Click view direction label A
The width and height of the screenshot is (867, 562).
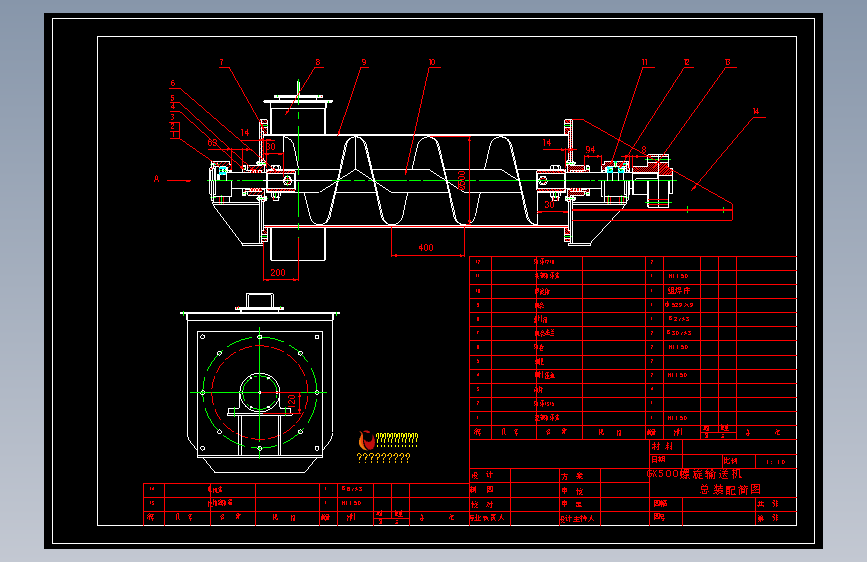[x=156, y=179]
